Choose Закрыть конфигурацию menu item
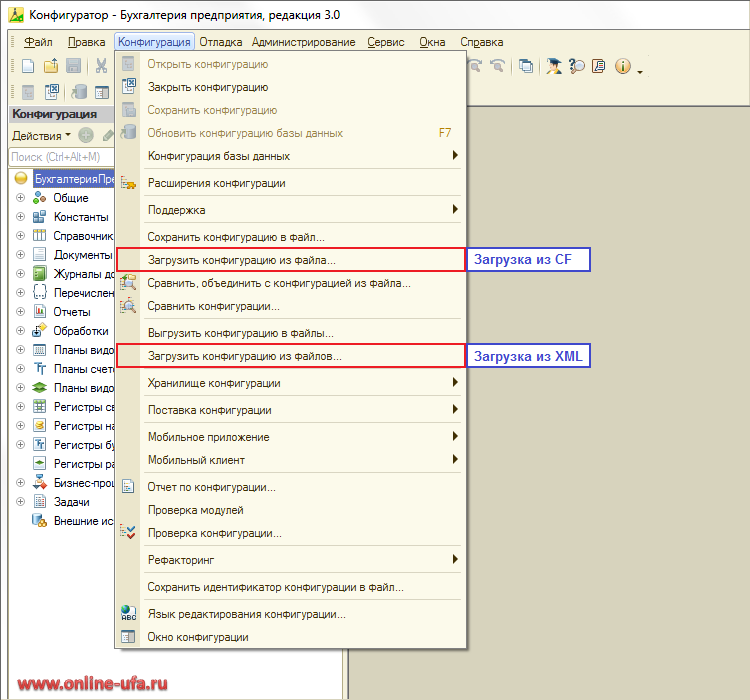 point(207,87)
